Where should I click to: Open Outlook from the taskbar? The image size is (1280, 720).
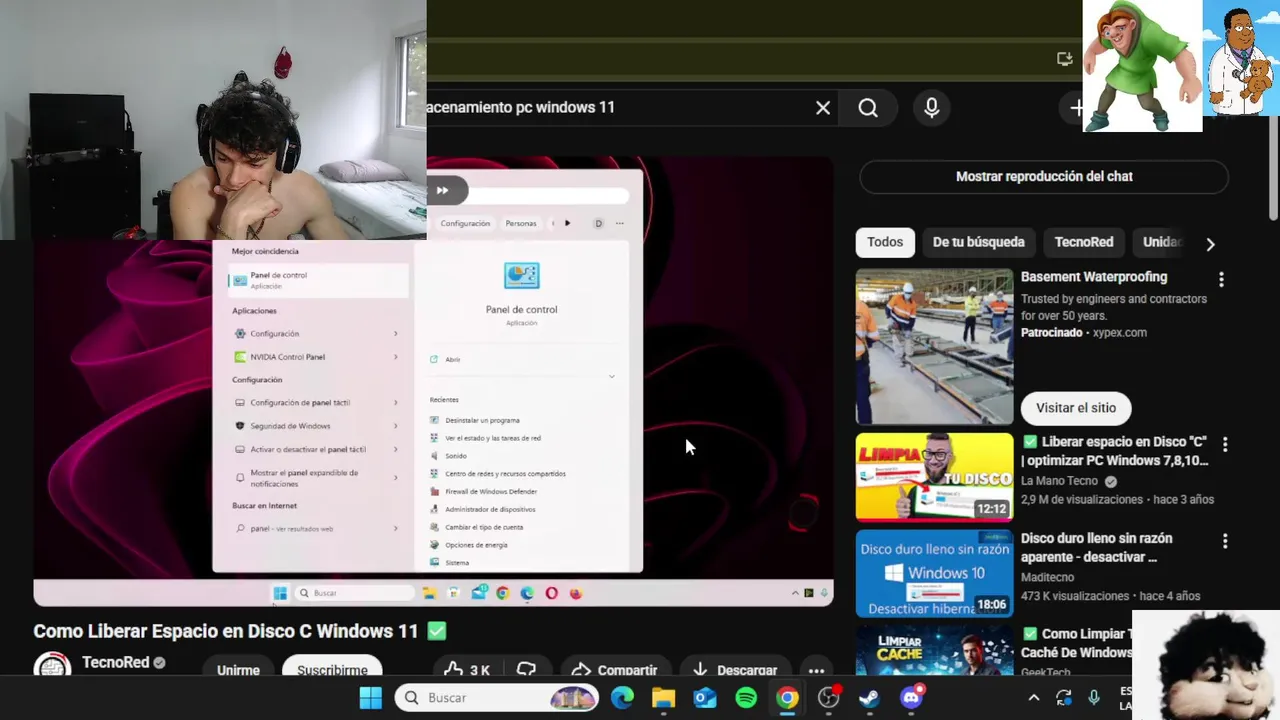coord(705,698)
